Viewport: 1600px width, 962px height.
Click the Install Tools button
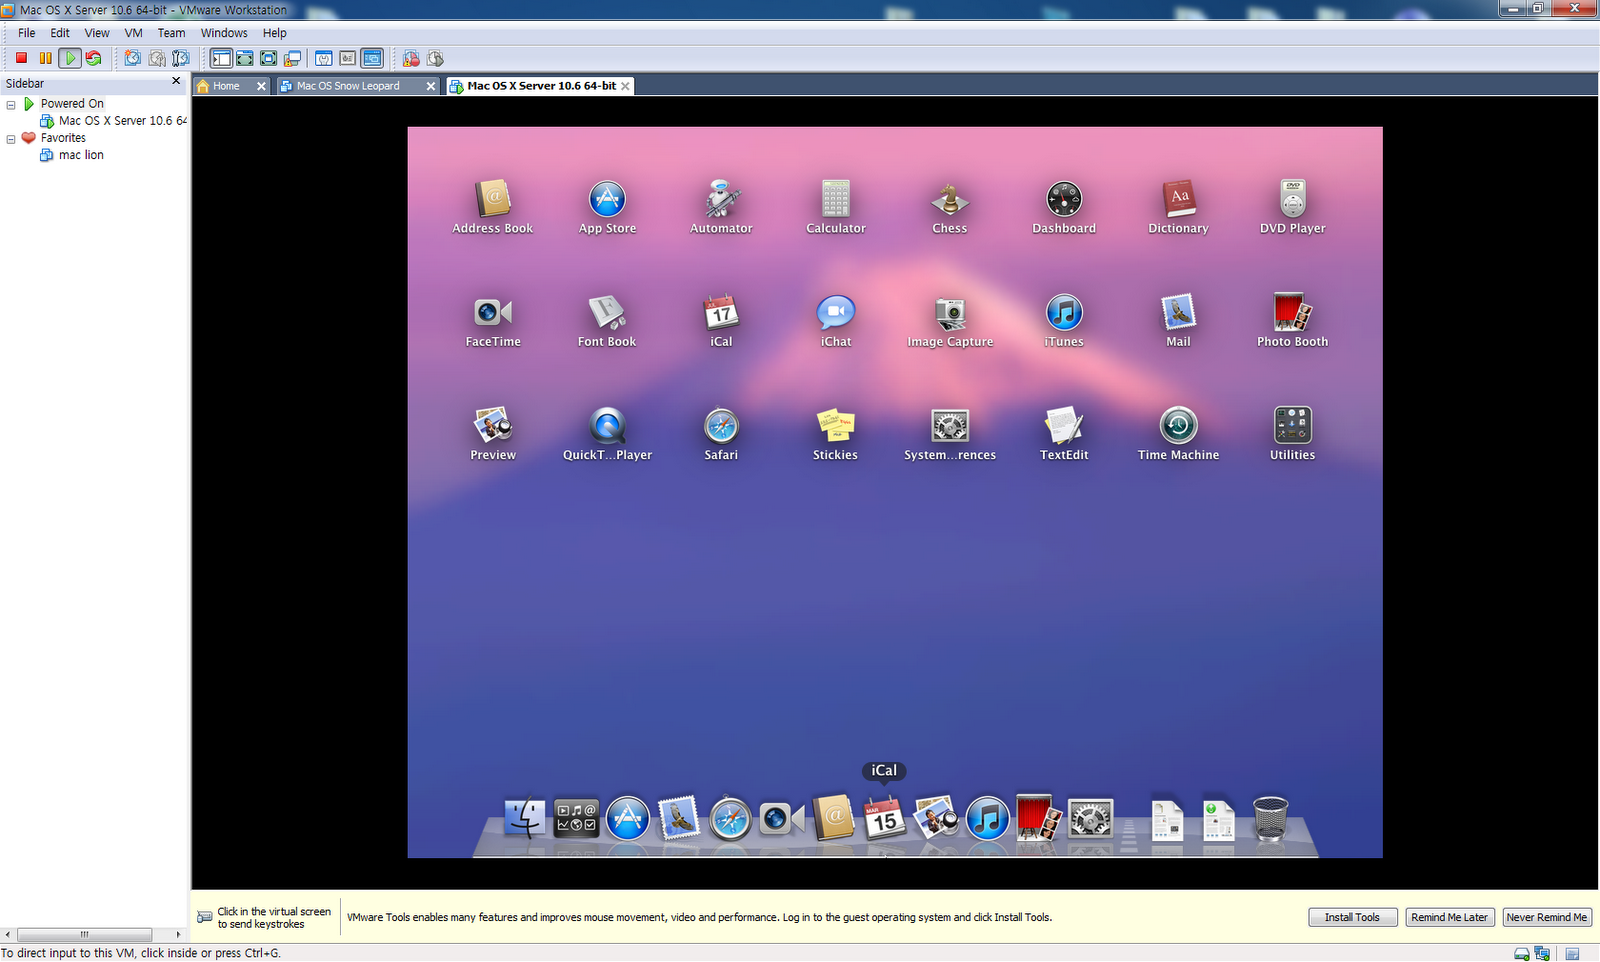[1352, 917]
